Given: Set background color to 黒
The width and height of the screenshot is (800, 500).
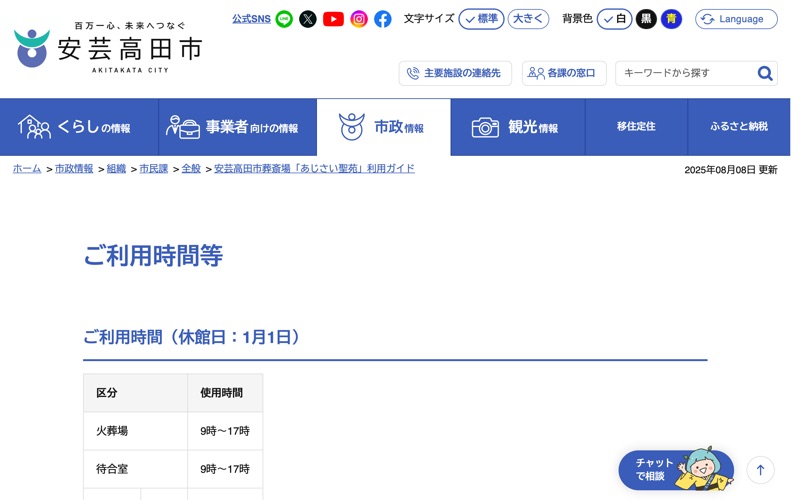Looking at the screenshot, I should point(646,19).
